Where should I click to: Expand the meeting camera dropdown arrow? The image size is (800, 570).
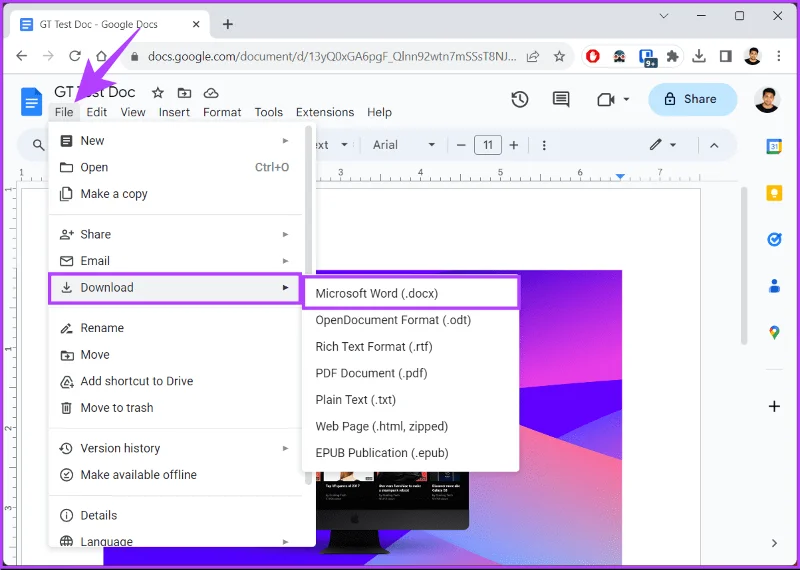(626, 100)
